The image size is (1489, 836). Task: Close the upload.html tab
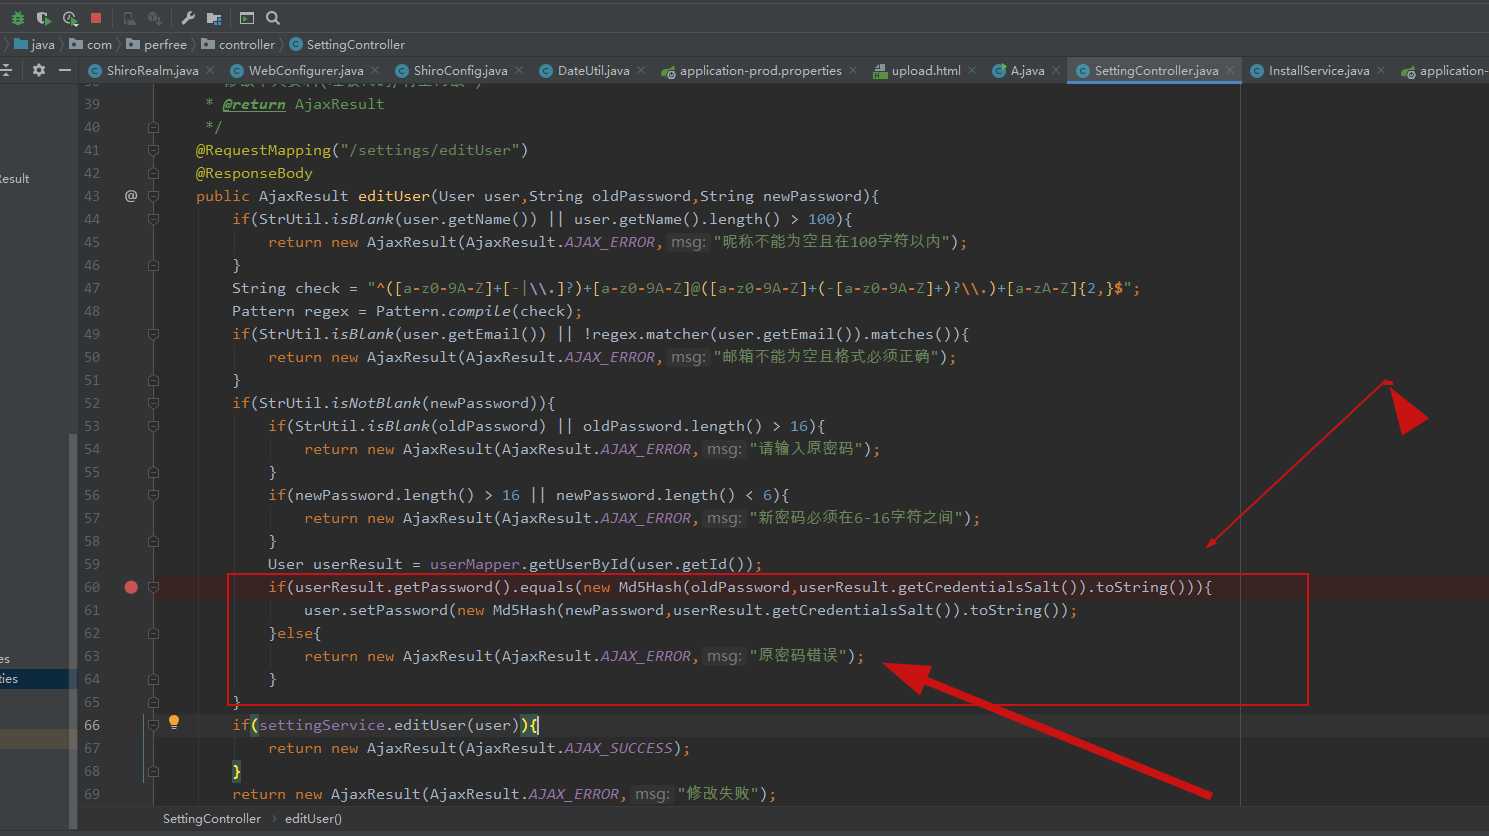(972, 70)
